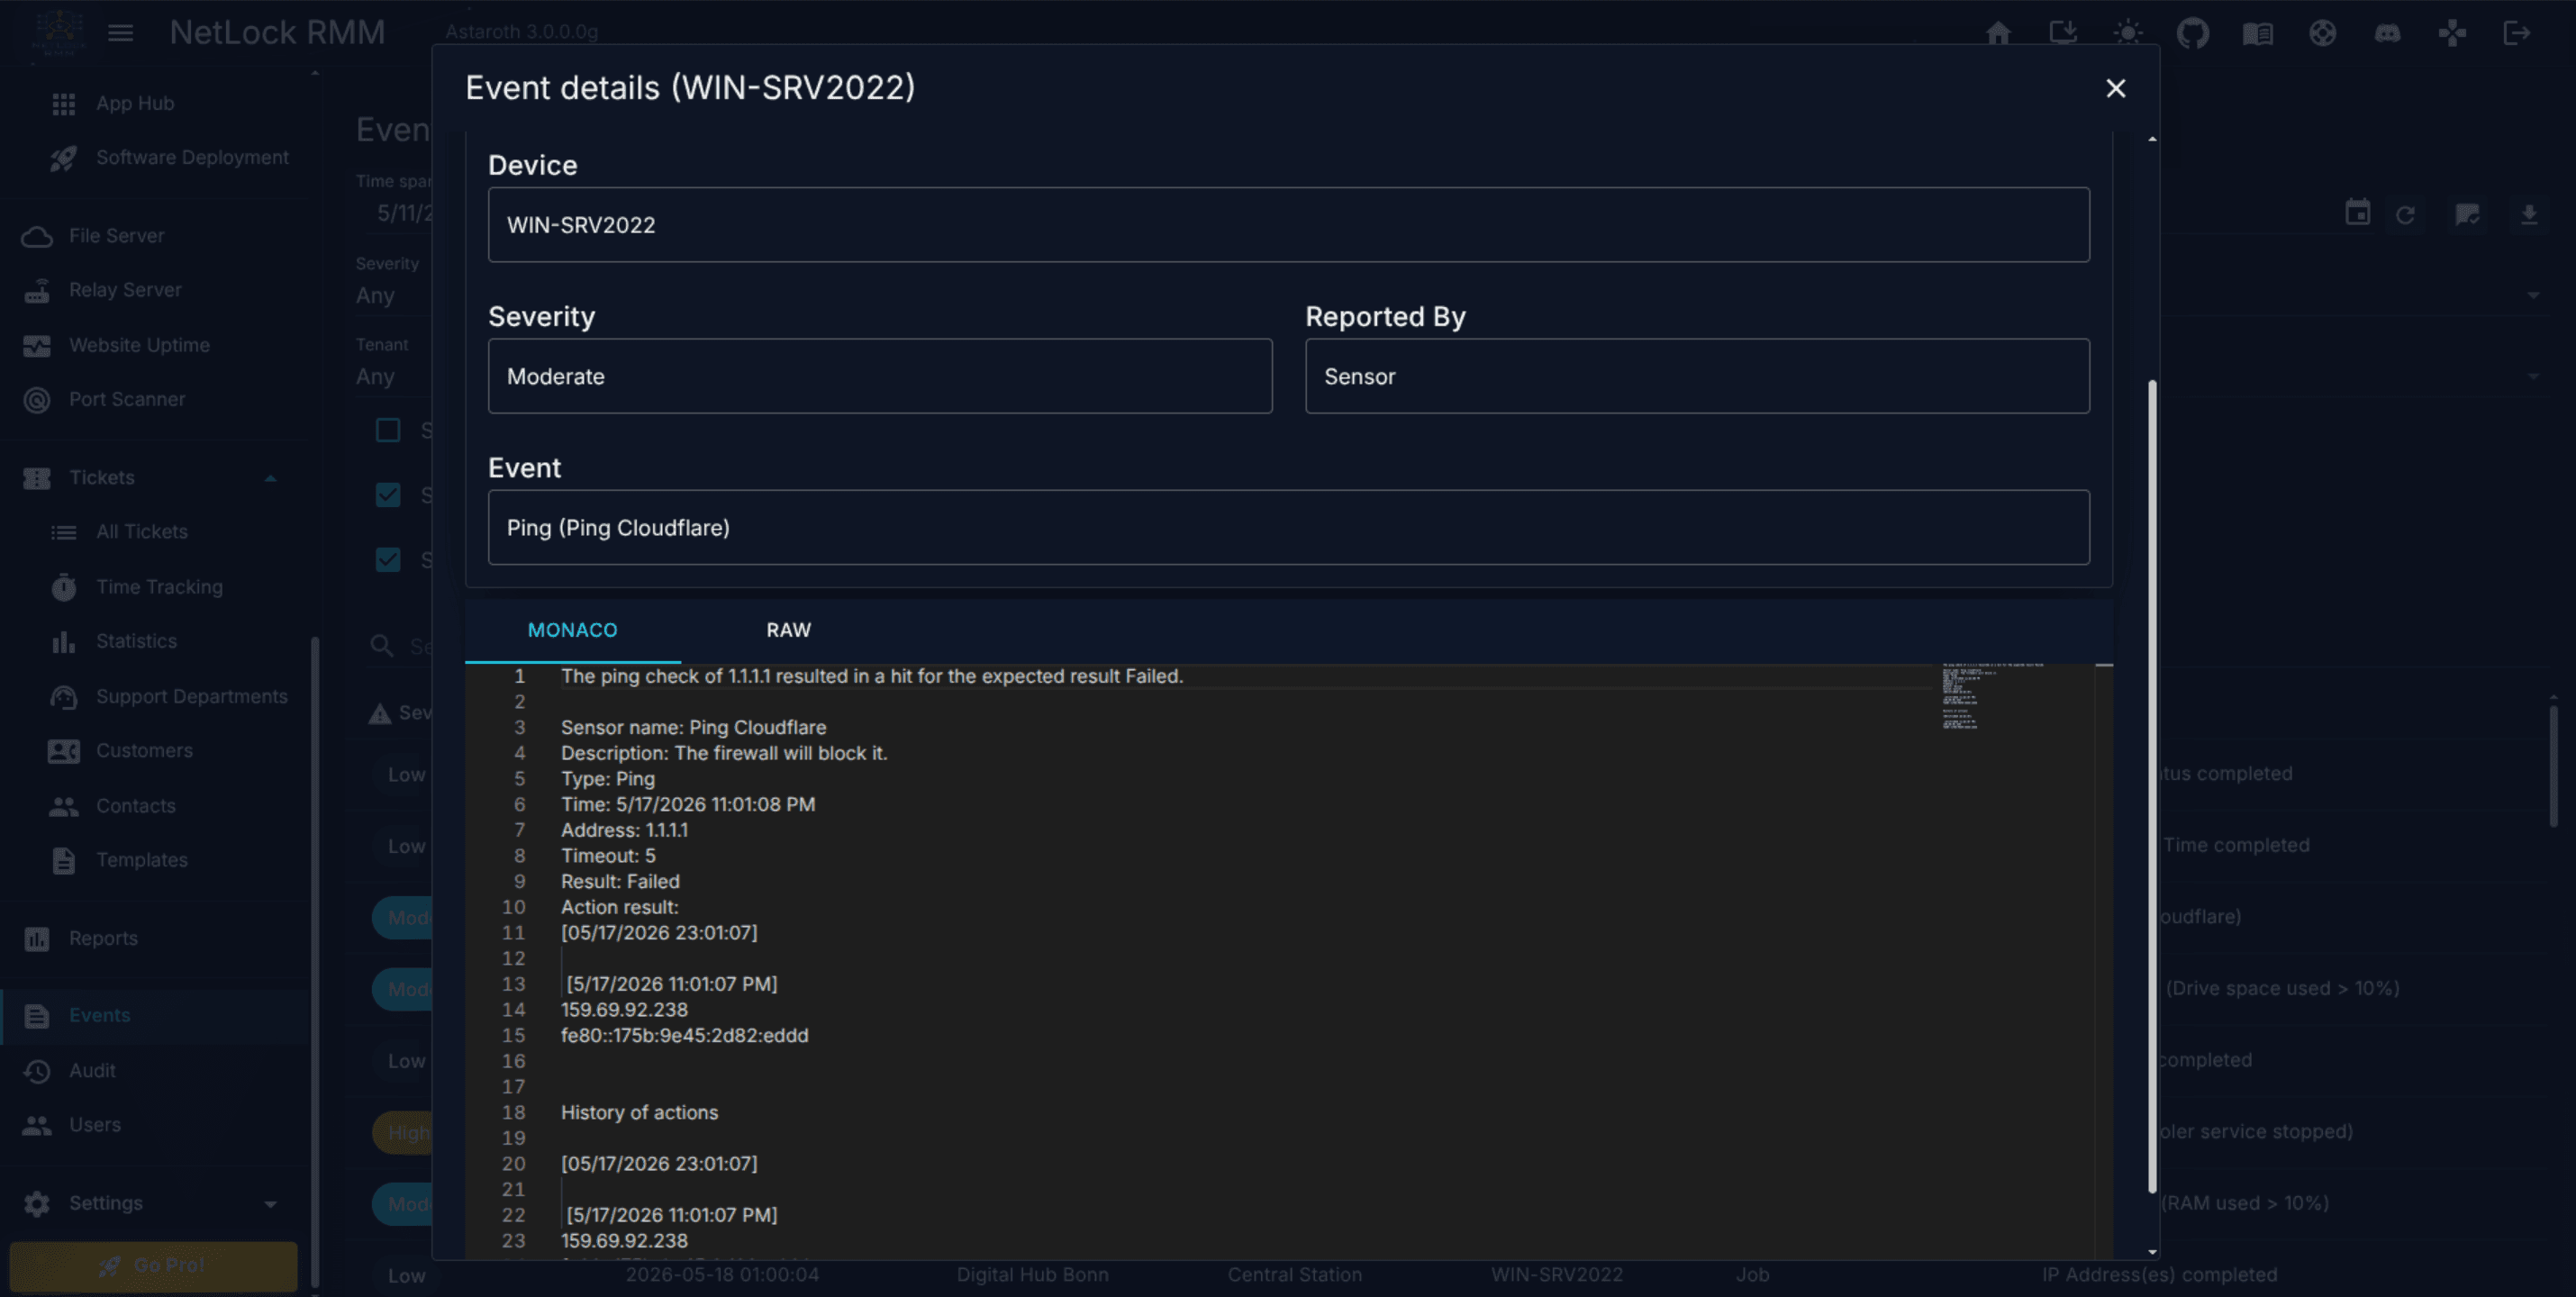Click the Event field Ping (Ping Cloudflare)
Viewport: 2576px width, 1297px height.
pyautogui.click(x=1288, y=527)
